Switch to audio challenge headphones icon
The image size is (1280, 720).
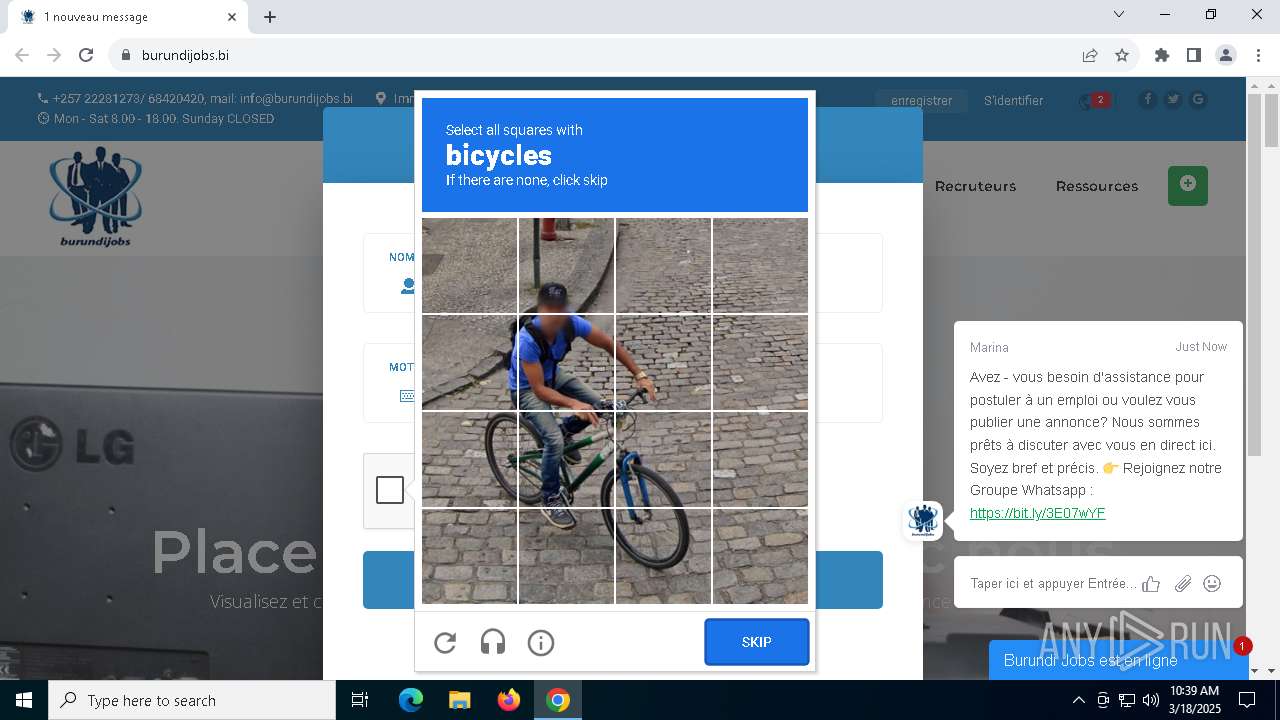click(x=493, y=643)
